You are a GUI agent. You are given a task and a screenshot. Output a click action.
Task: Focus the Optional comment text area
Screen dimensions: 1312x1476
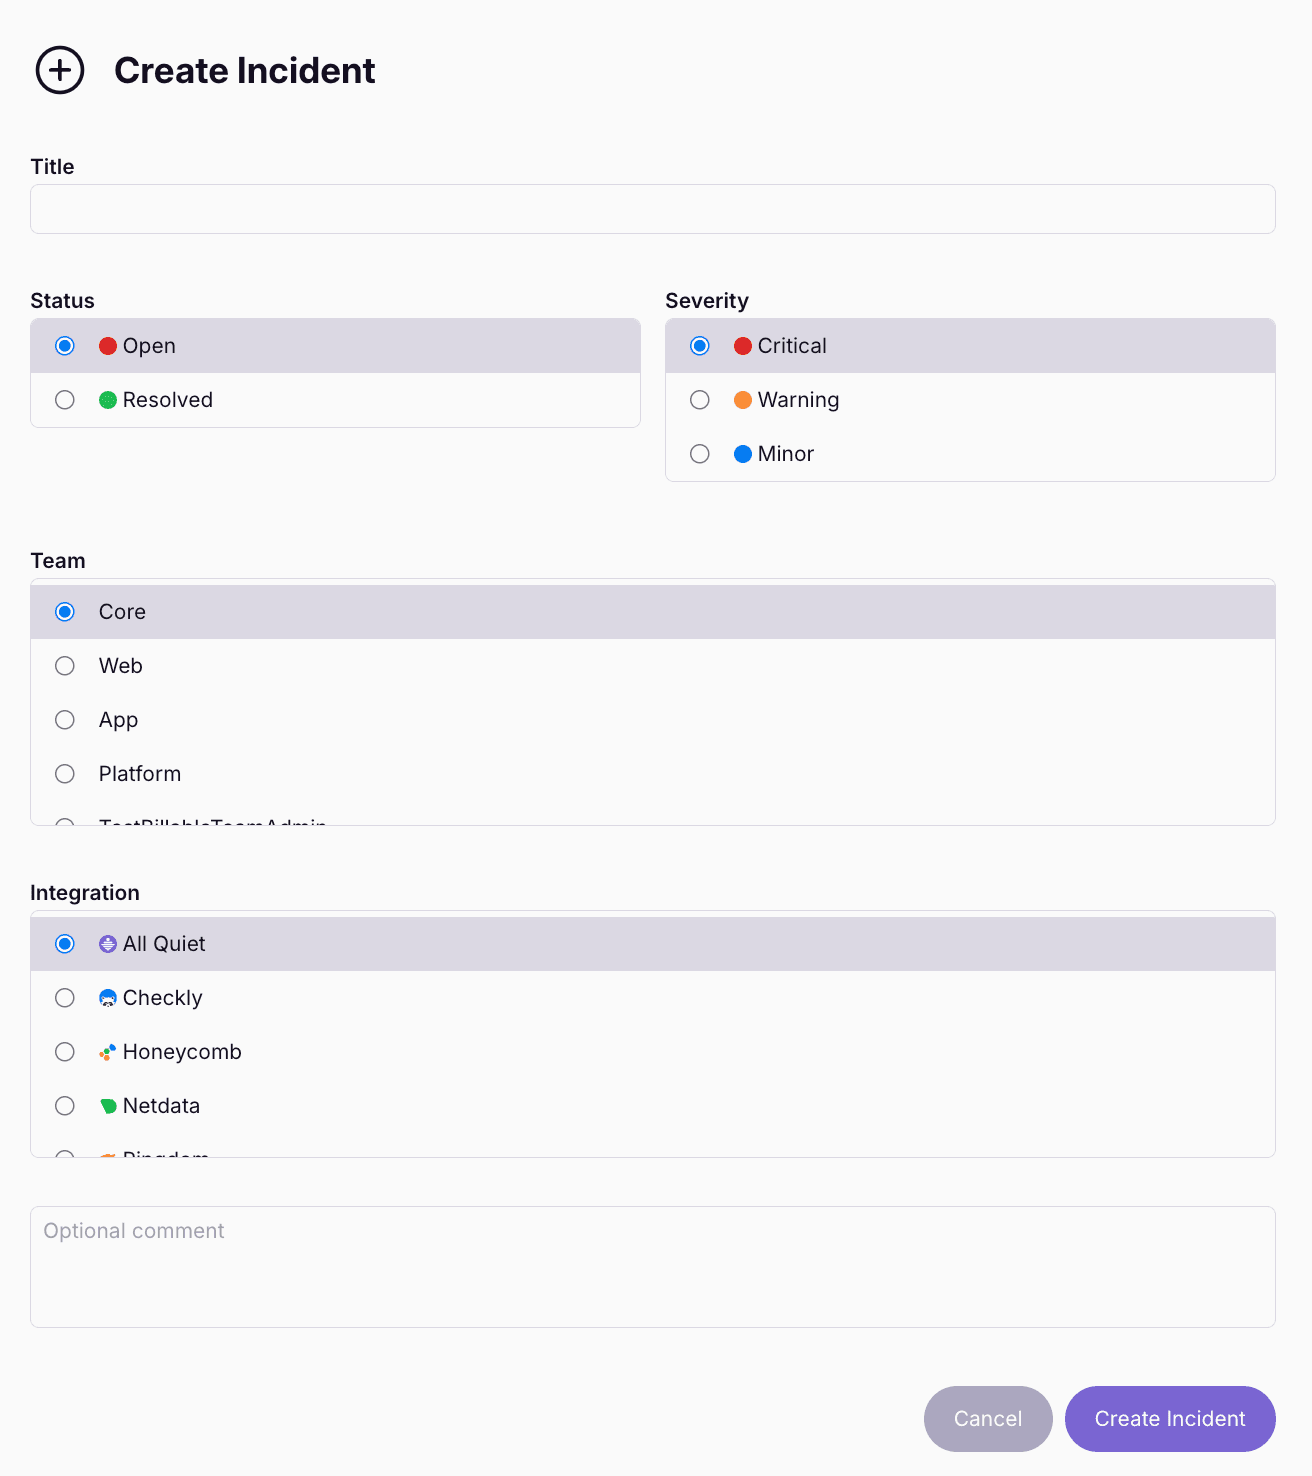653,1267
